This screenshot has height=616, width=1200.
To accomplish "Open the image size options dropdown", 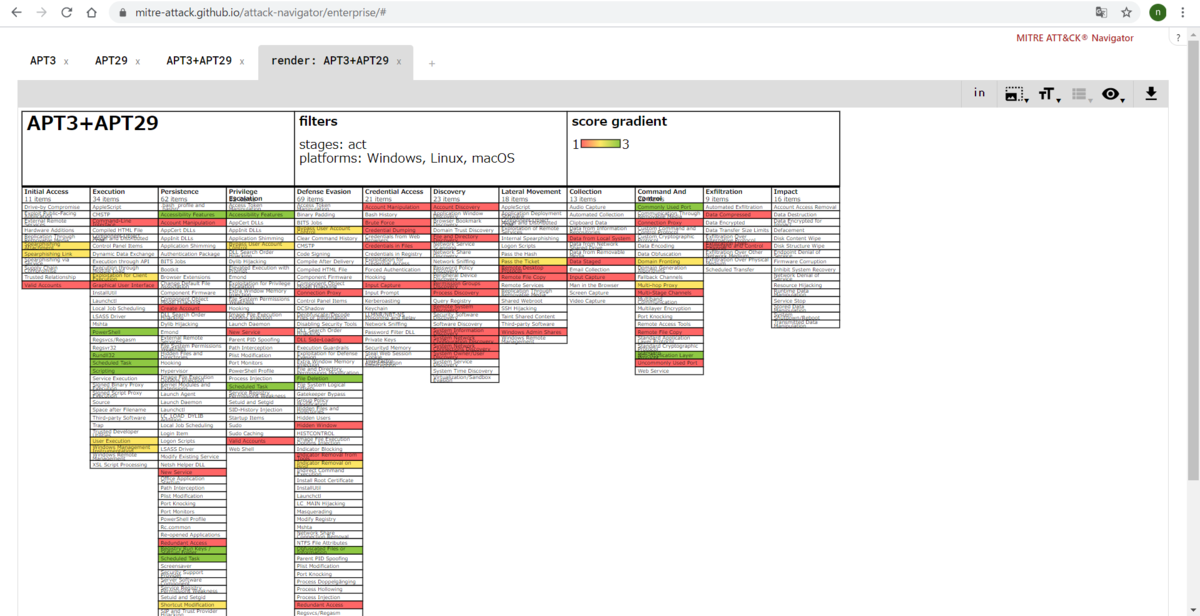I will click(1016, 94).
